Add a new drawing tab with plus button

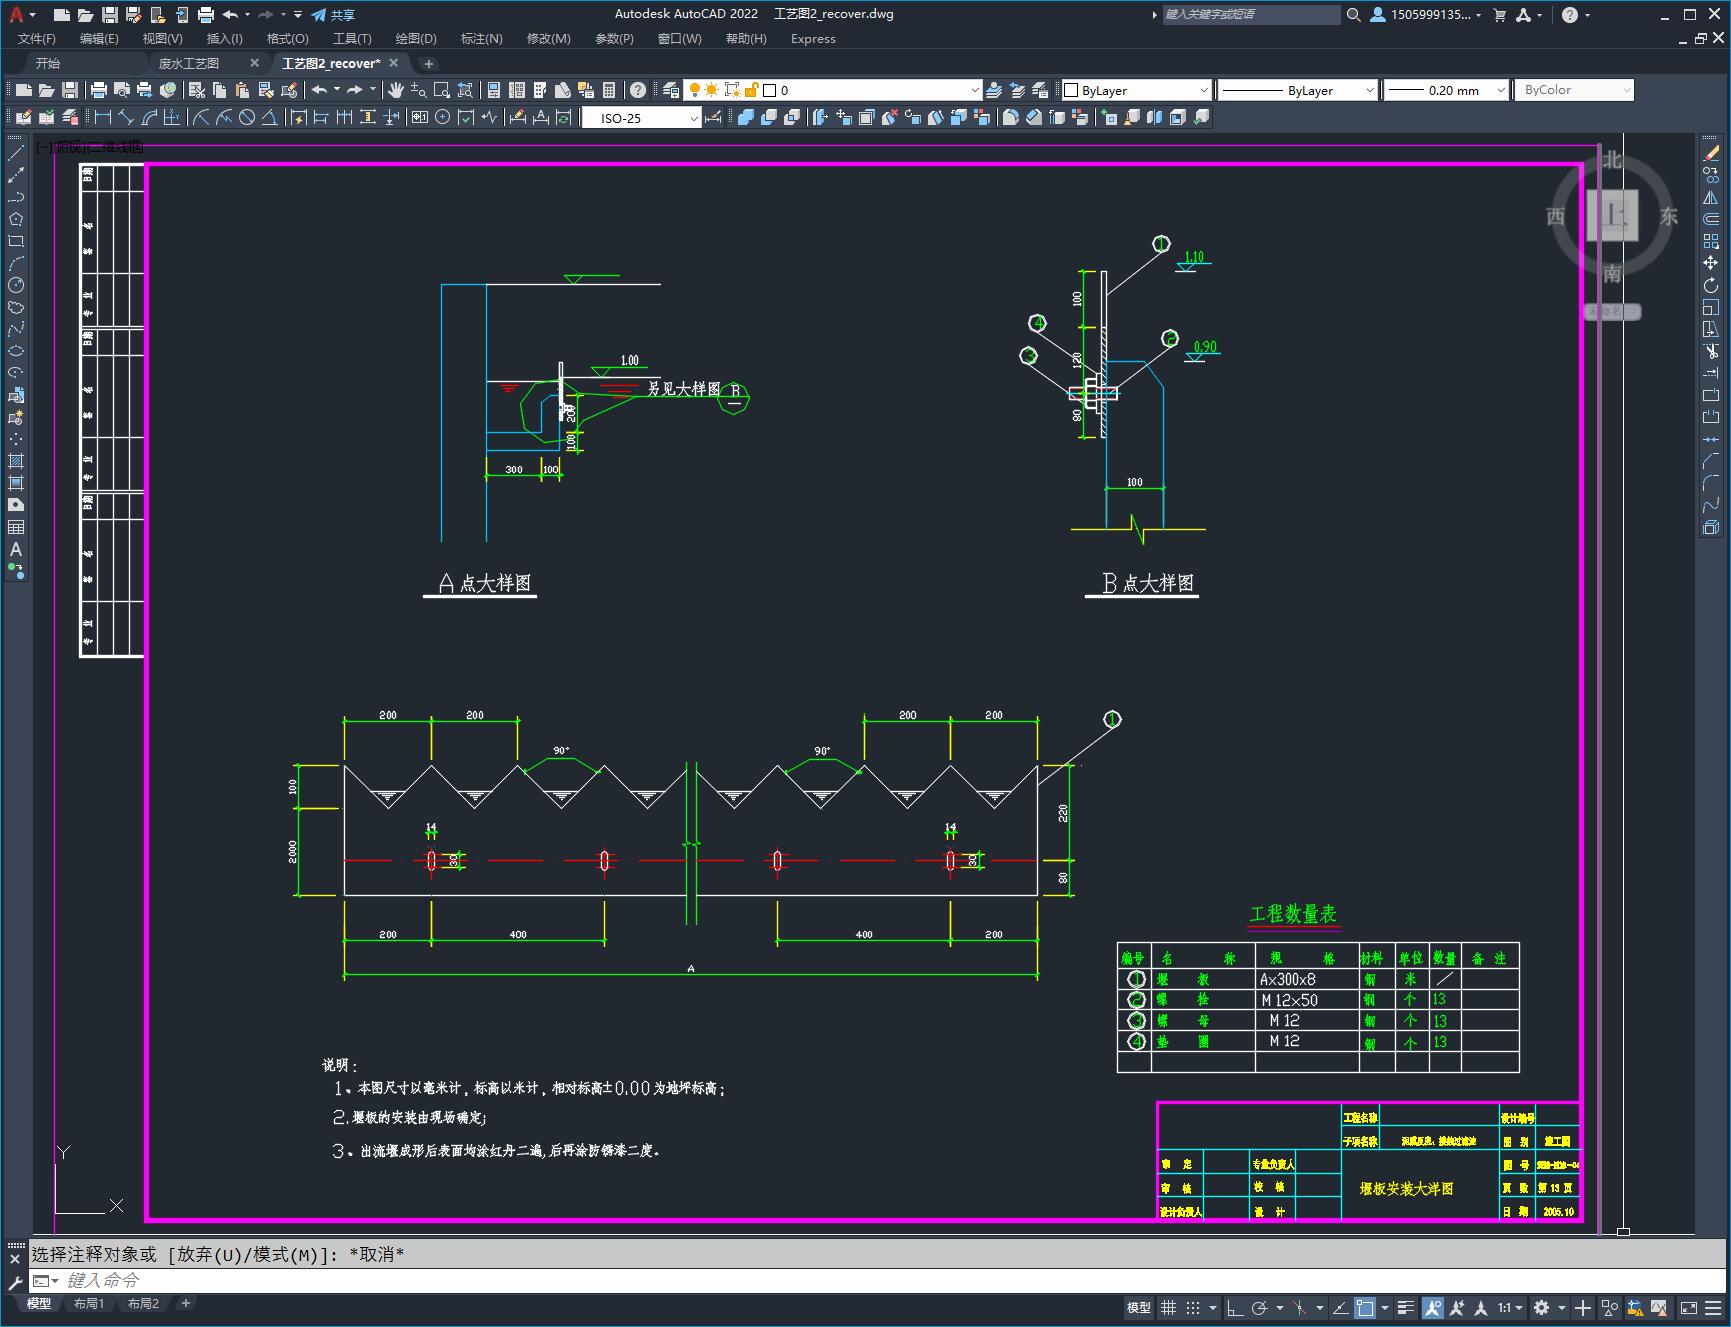tap(429, 63)
